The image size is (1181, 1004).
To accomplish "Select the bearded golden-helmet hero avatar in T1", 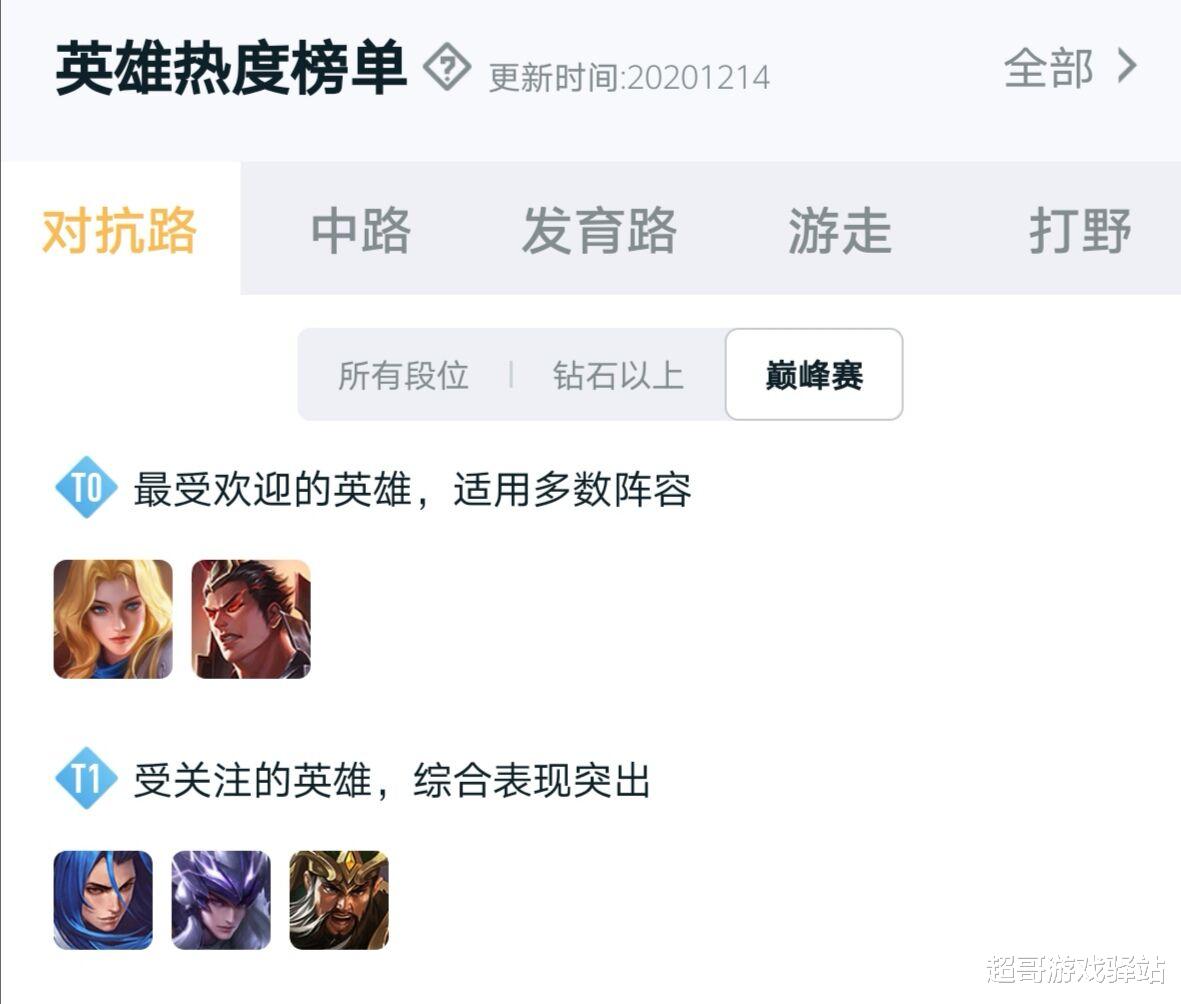I will [x=339, y=900].
